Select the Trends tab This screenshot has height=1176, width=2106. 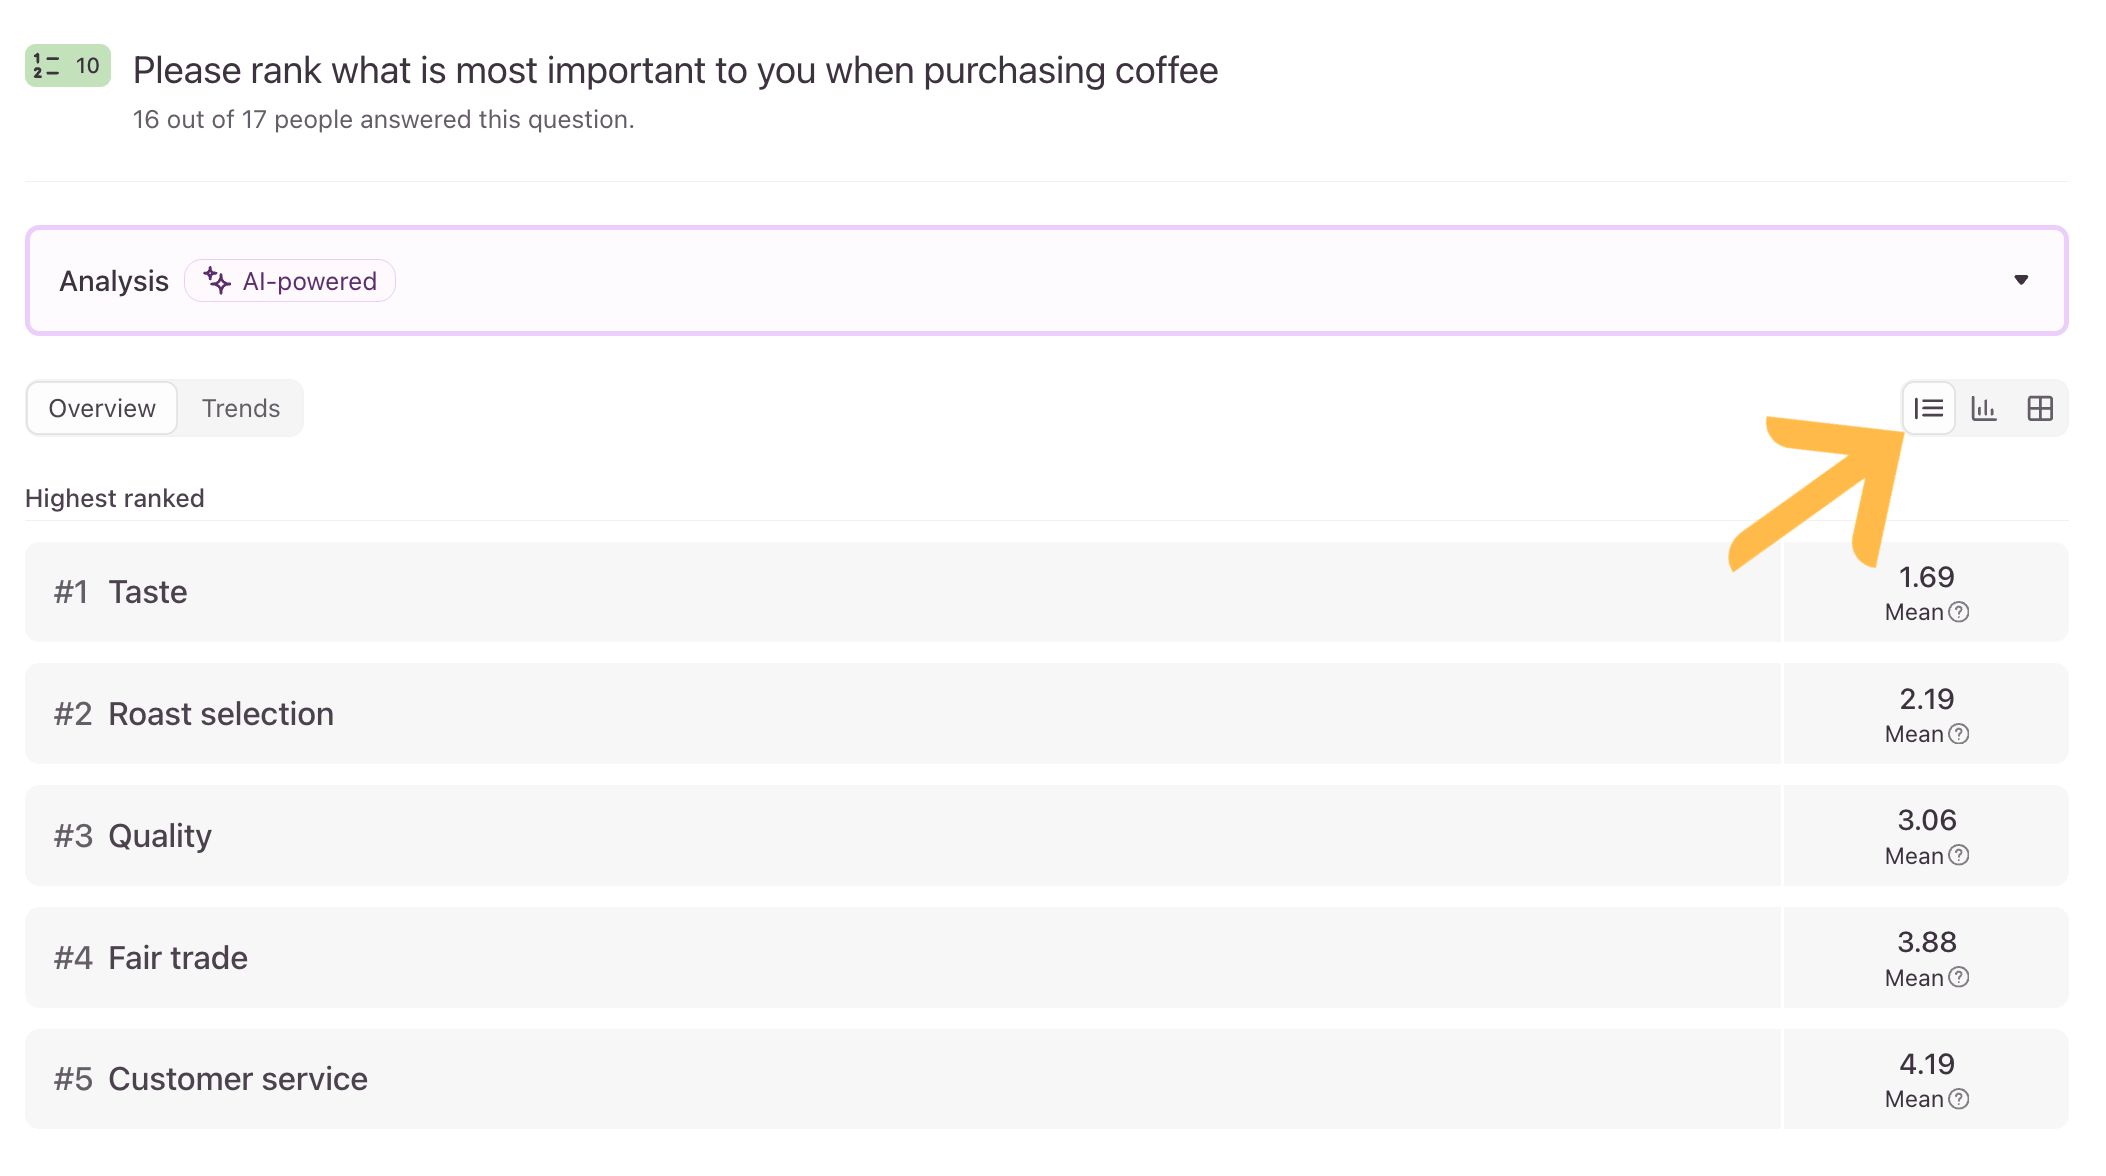241,408
